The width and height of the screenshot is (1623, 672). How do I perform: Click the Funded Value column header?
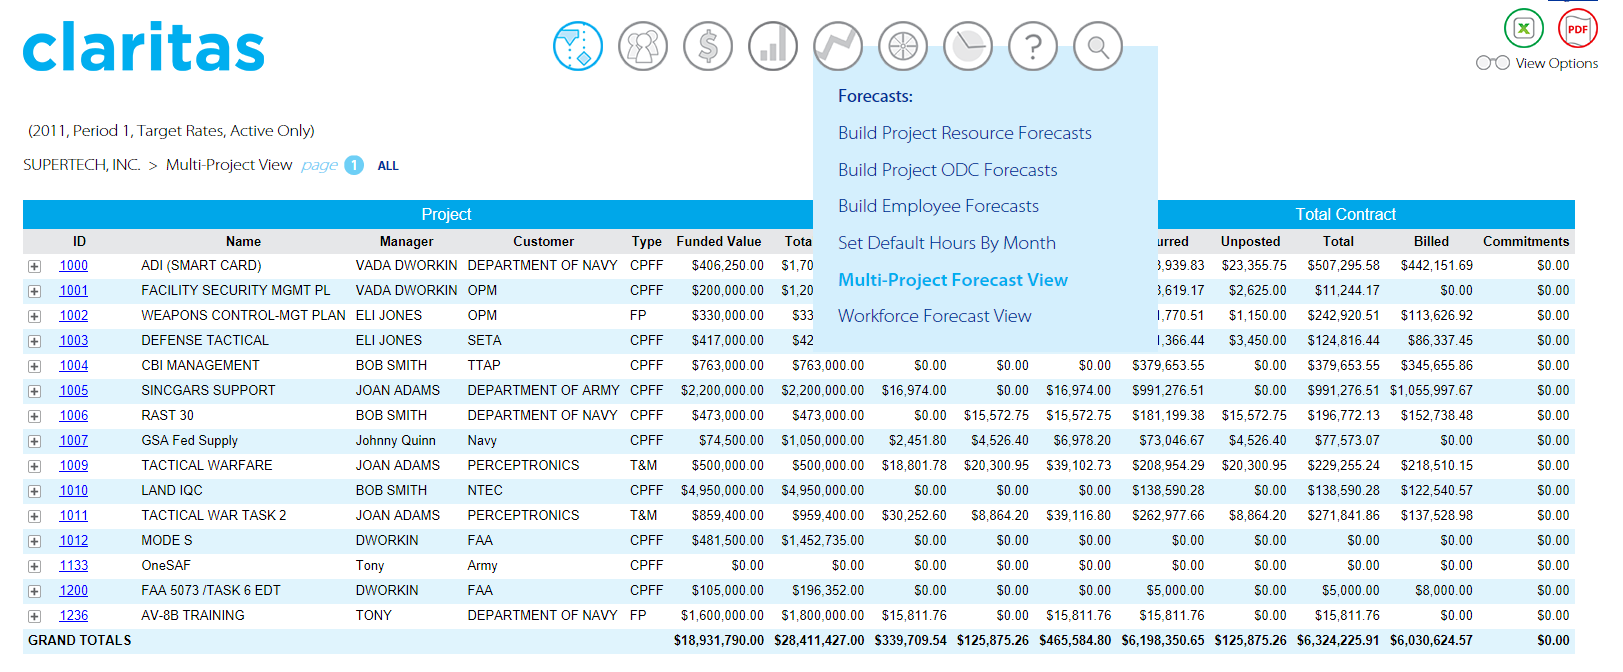coord(719,241)
